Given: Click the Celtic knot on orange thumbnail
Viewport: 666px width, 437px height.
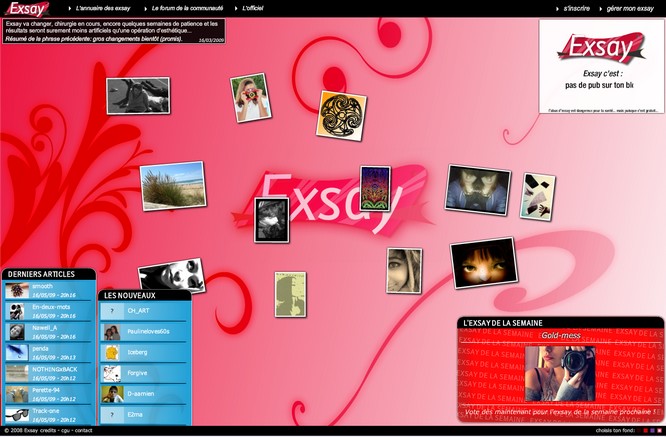Looking at the screenshot, I should click(x=341, y=116).
